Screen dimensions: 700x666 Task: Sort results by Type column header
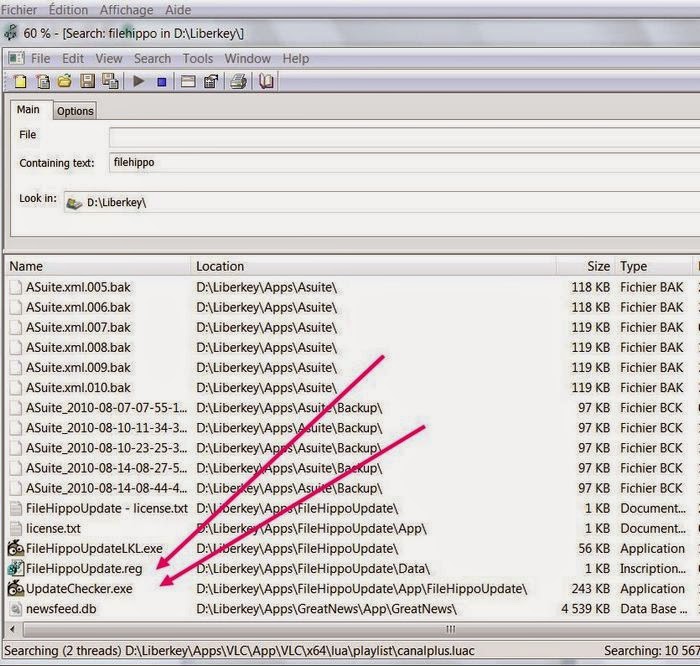[653, 266]
